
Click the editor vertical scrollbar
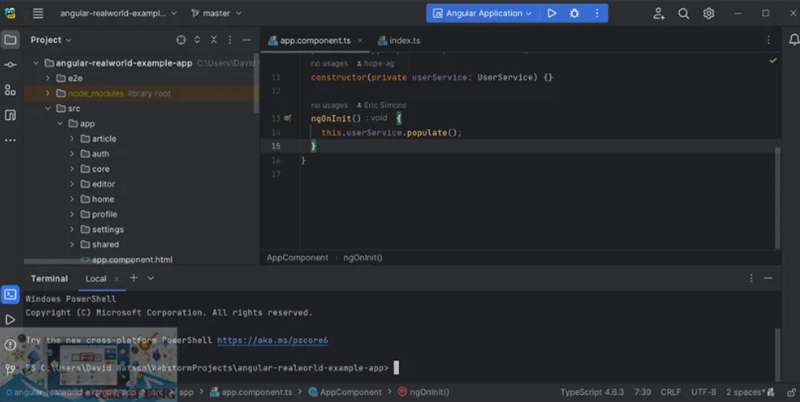tap(778, 198)
